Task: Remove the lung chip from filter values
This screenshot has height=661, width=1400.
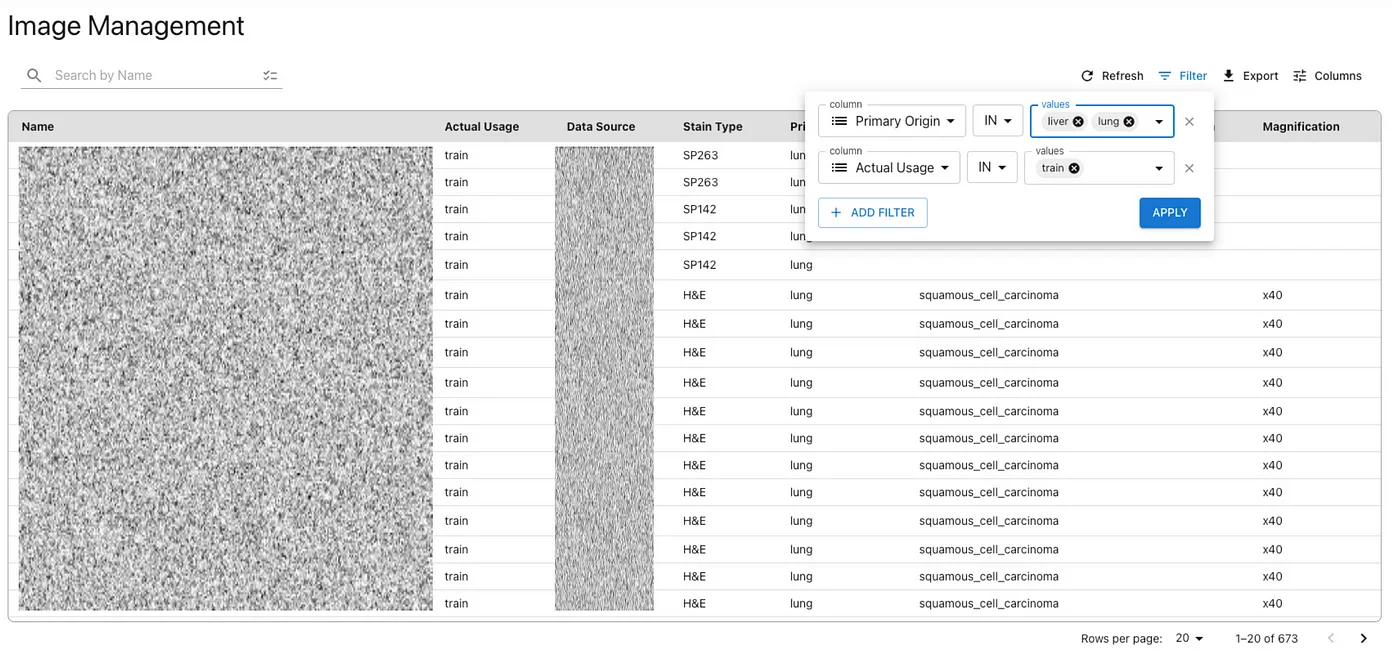Action: tap(1129, 122)
